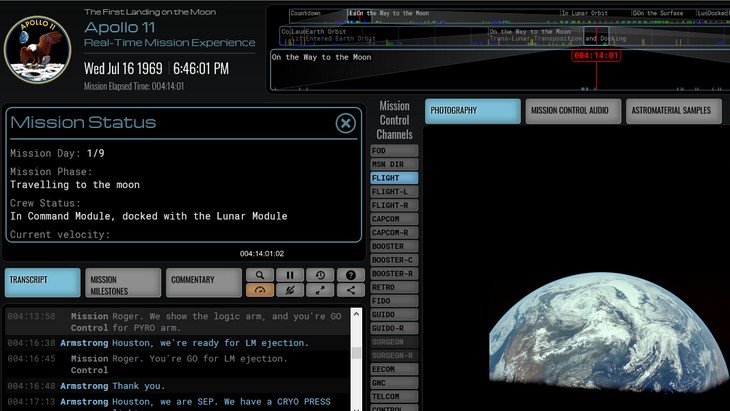Open the help question mark button
The image size is (730, 411).
351,275
